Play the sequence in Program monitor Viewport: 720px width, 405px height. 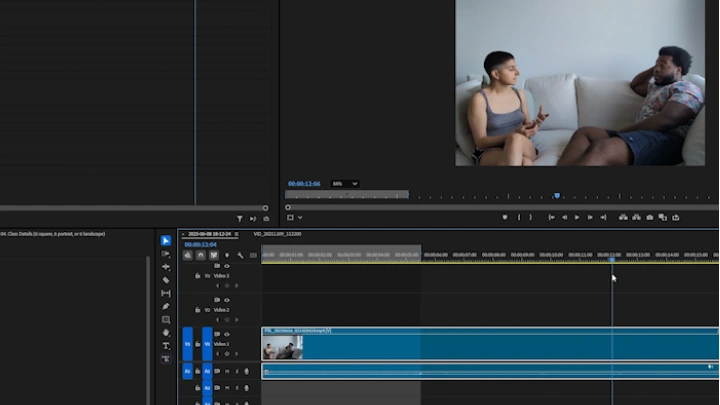(x=577, y=218)
